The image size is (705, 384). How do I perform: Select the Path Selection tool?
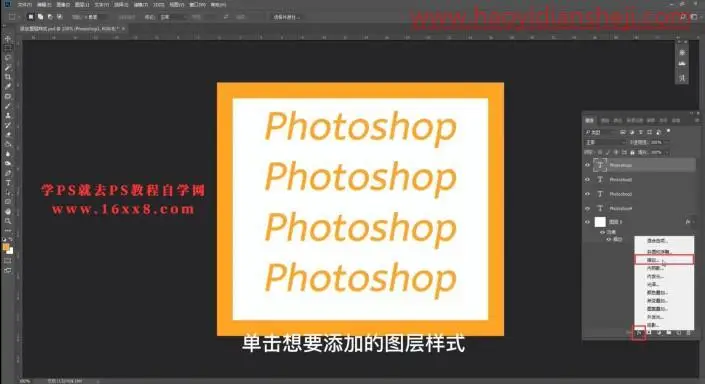click(8, 192)
